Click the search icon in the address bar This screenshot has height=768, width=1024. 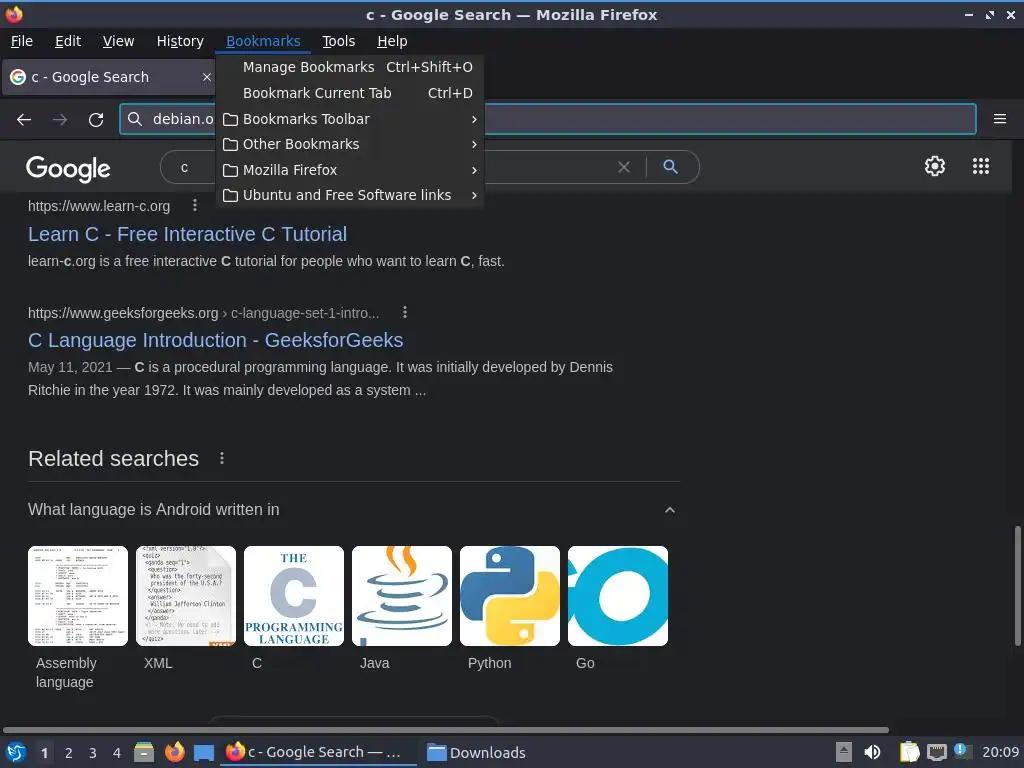(135, 119)
